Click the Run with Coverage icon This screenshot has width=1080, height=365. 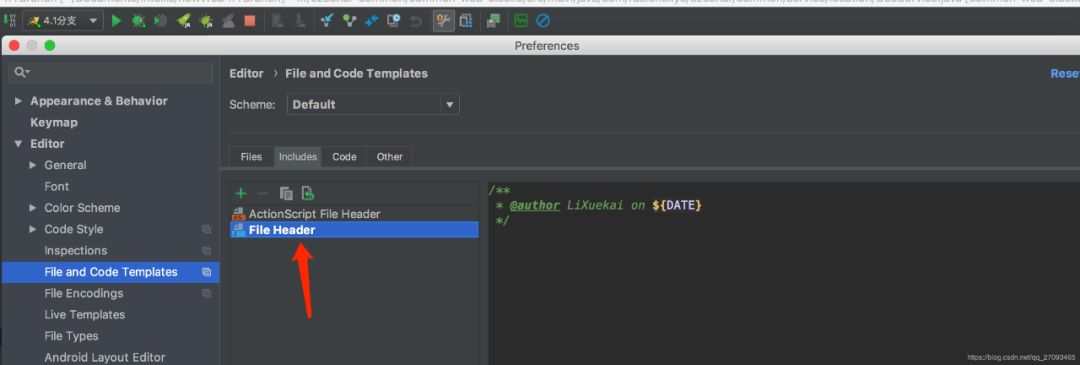coord(160,21)
